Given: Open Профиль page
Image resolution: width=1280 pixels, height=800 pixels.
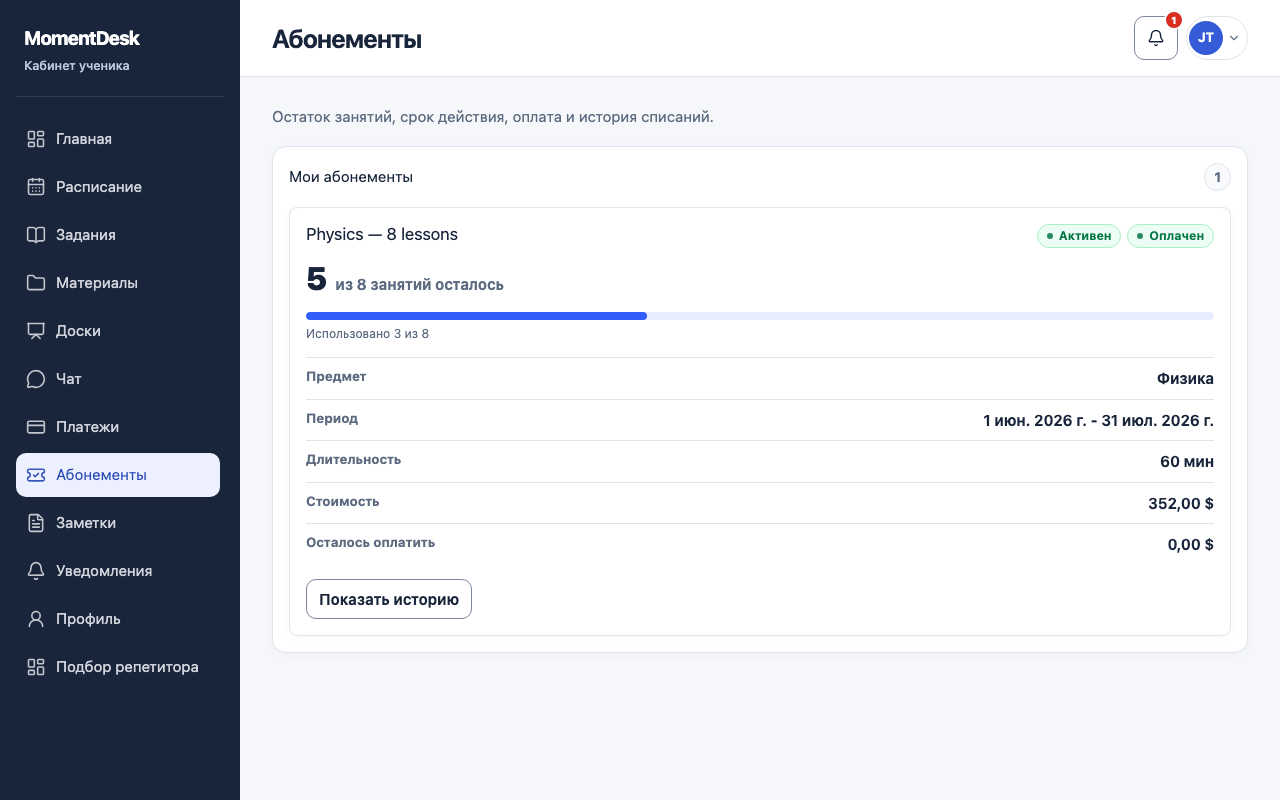Looking at the screenshot, I should click(118, 619).
